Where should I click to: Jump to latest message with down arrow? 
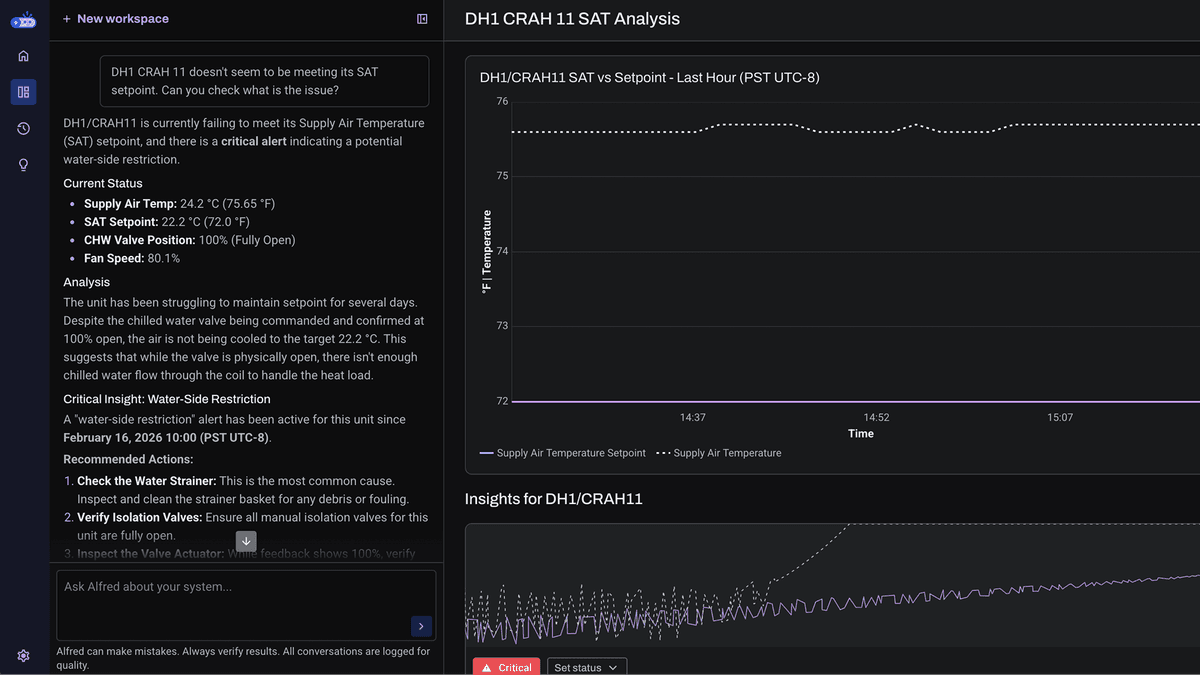click(x=246, y=541)
